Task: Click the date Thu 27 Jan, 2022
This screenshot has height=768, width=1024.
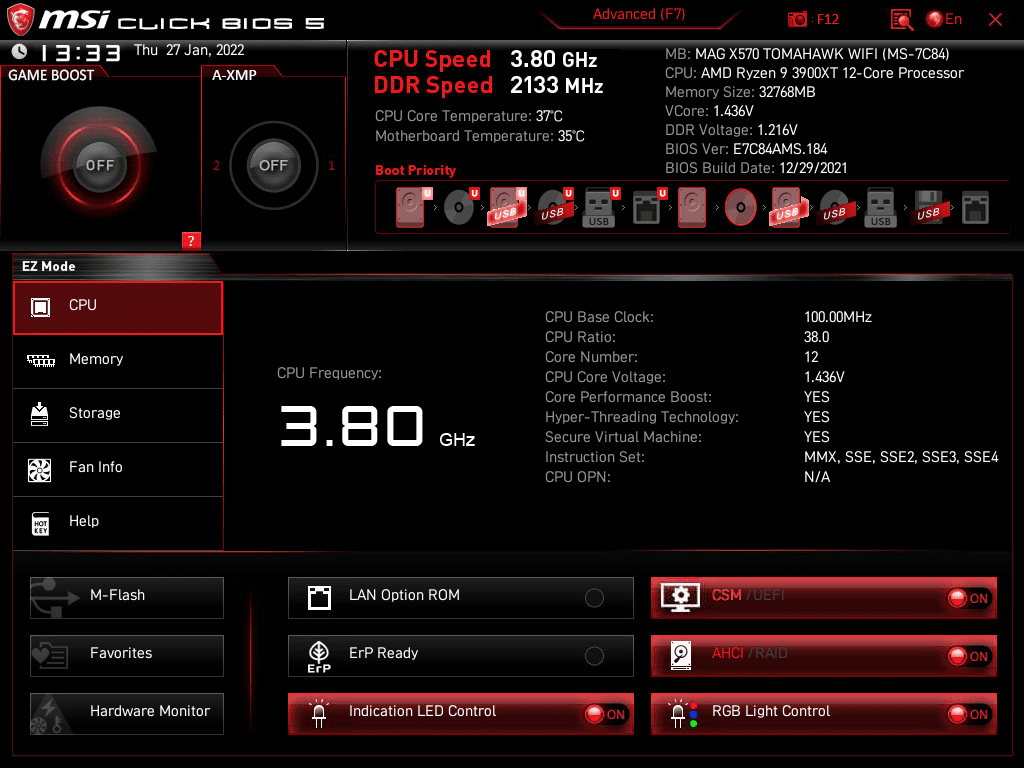Action: (x=189, y=50)
